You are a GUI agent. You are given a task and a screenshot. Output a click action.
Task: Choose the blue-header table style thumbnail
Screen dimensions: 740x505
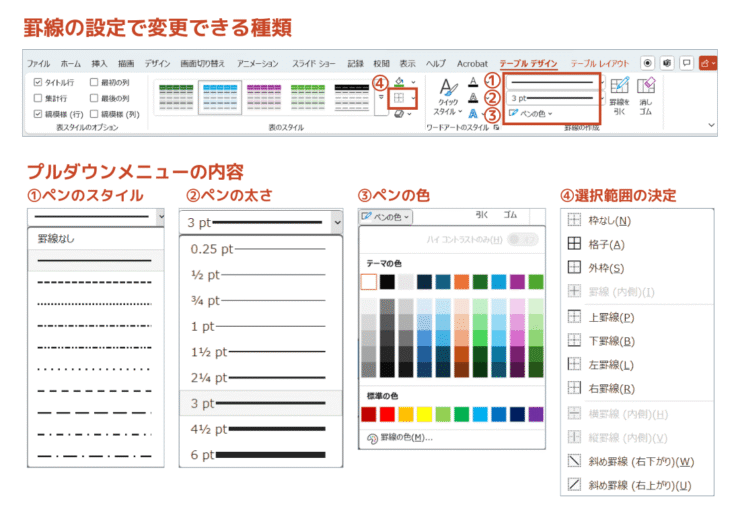pyautogui.click(x=220, y=97)
